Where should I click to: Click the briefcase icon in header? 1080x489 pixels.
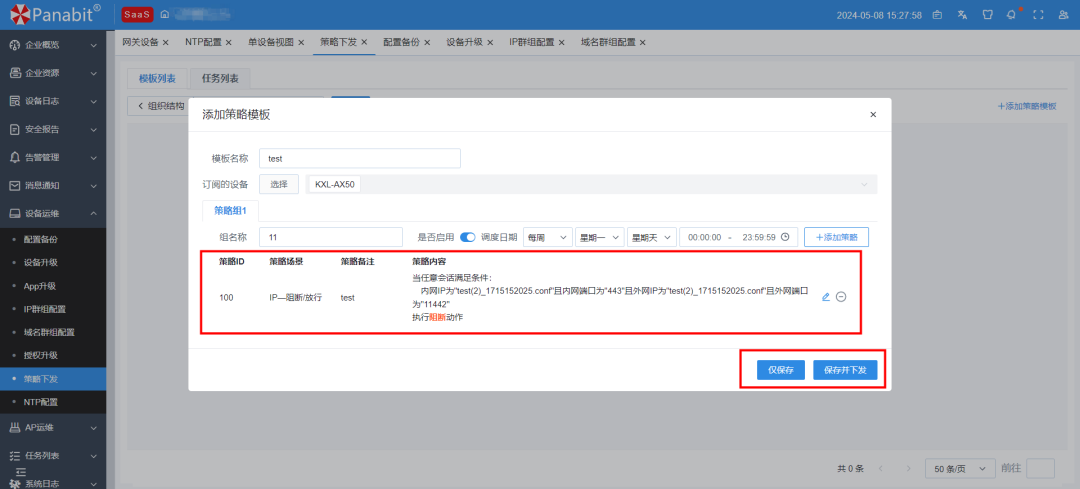click(x=937, y=14)
